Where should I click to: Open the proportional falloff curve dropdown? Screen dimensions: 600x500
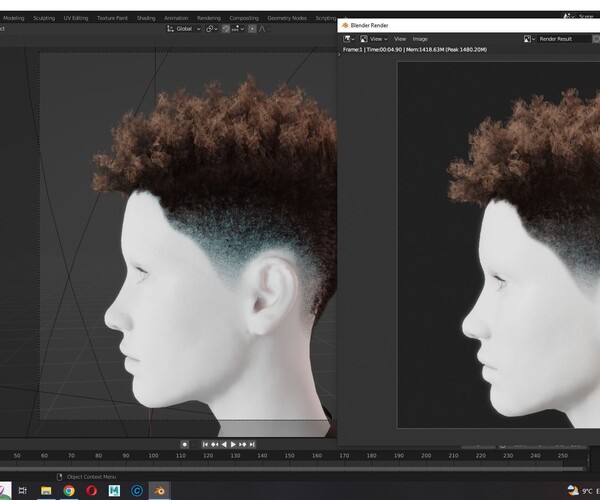tap(264, 29)
